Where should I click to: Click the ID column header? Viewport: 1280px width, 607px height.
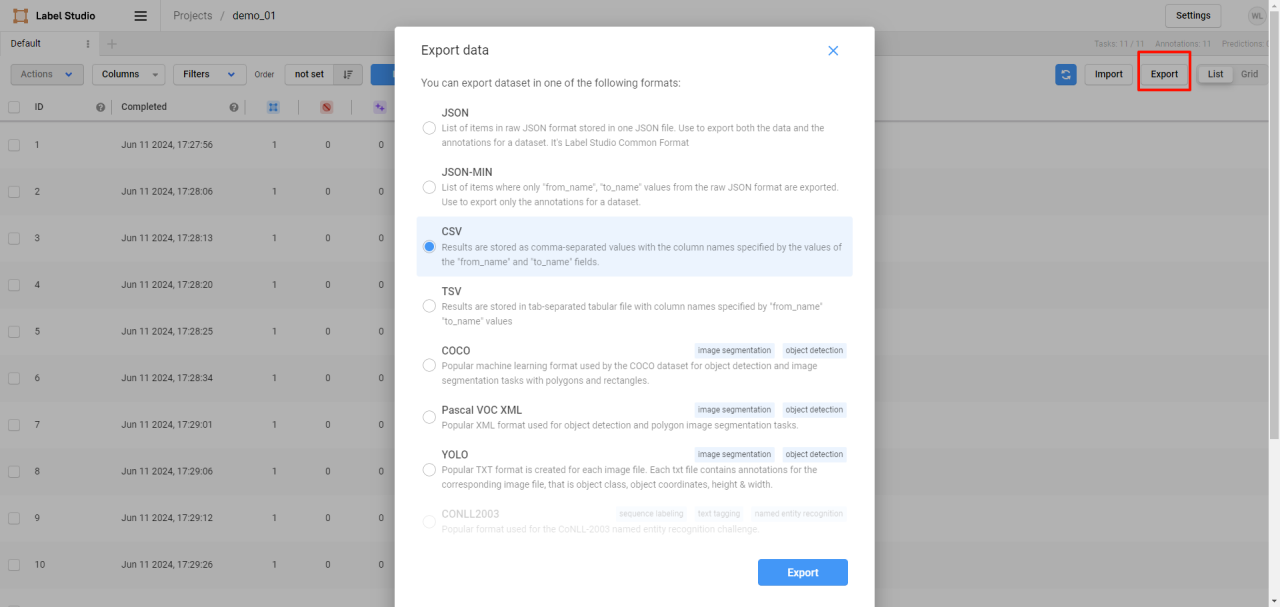(x=39, y=107)
